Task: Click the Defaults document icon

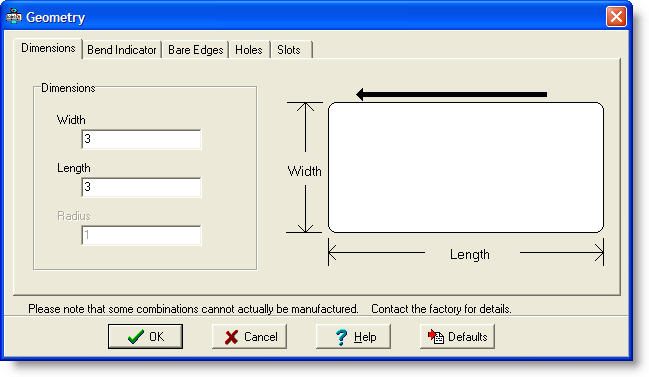Action: 436,336
